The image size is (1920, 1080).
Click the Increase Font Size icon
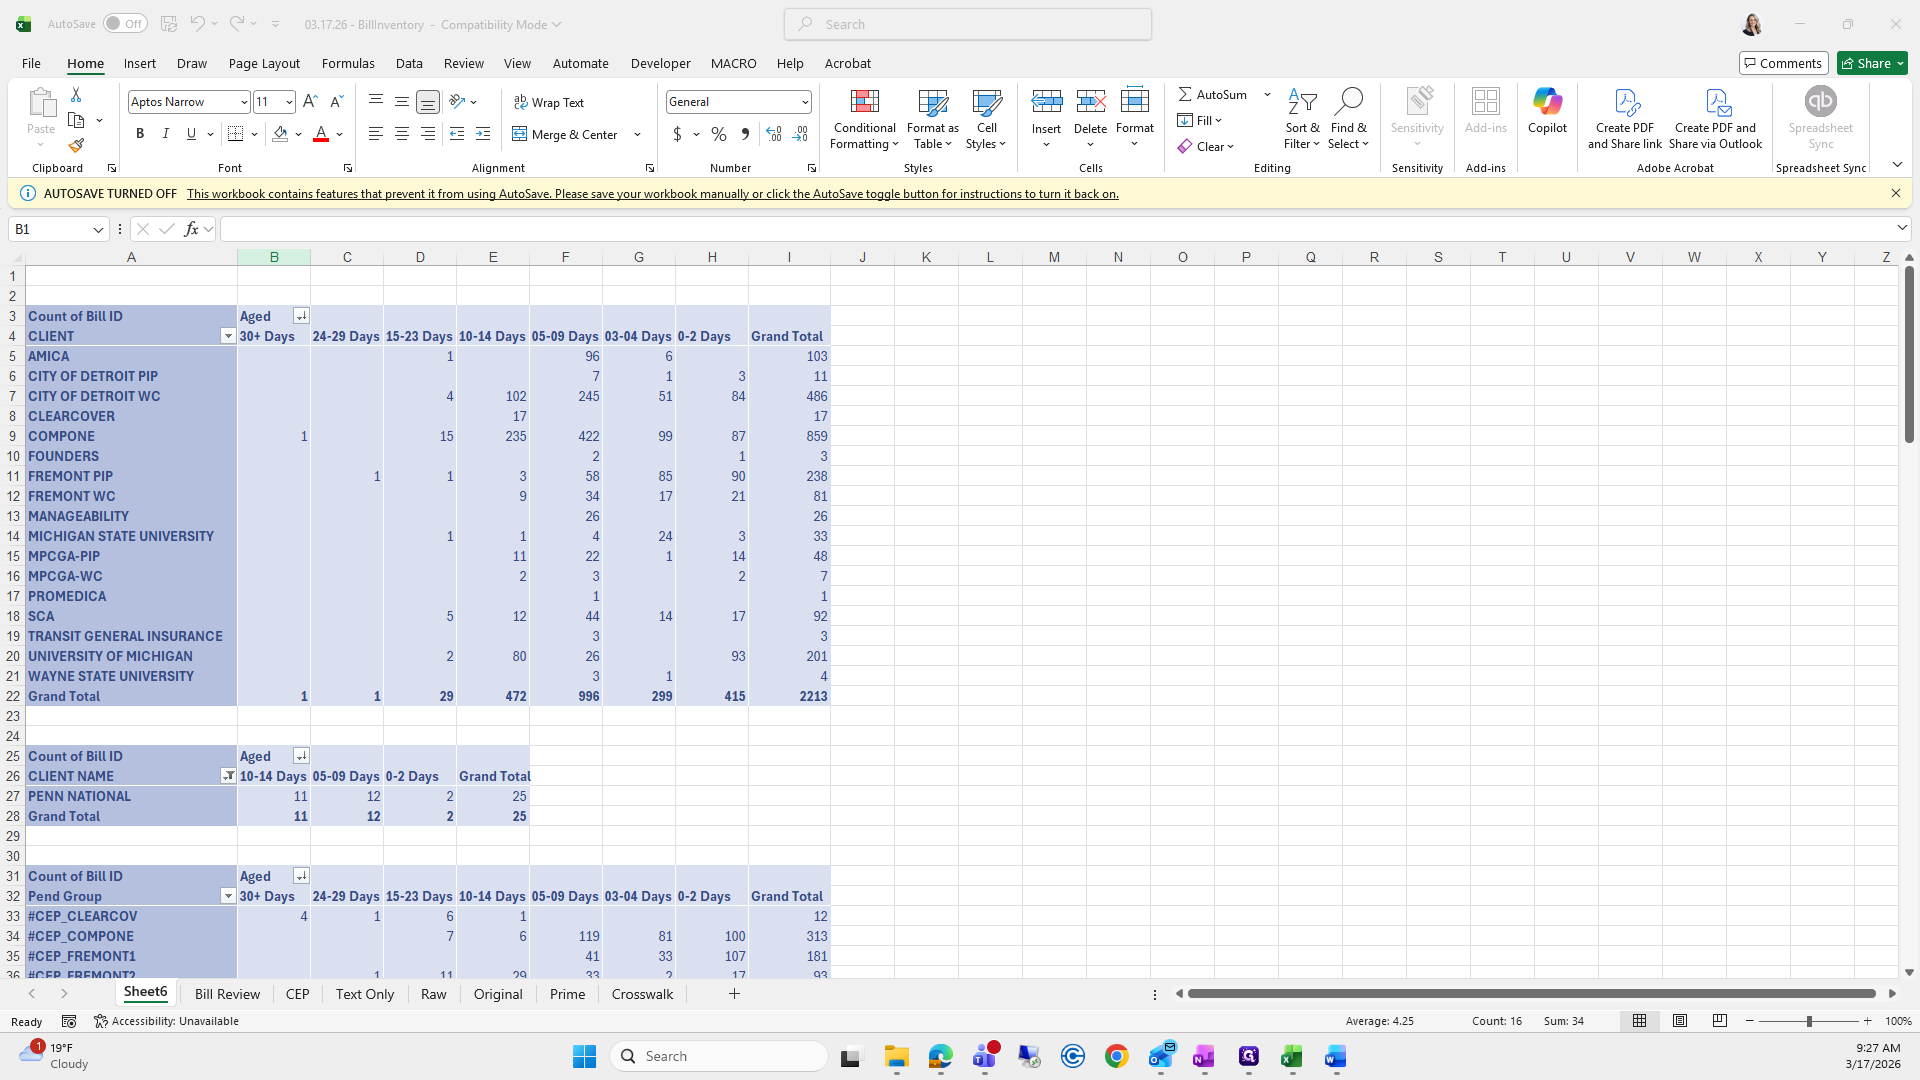coord(310,102)
